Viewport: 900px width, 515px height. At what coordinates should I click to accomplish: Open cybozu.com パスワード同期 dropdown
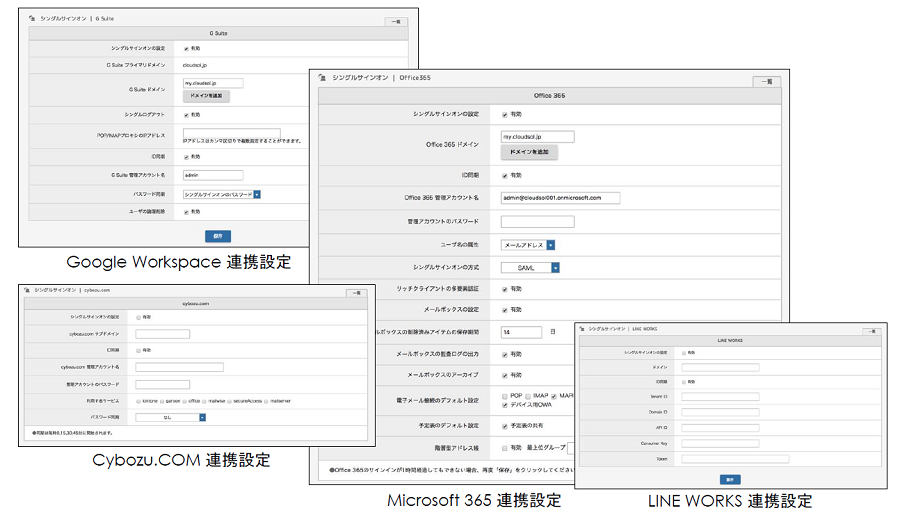click(x=170, y=417)
